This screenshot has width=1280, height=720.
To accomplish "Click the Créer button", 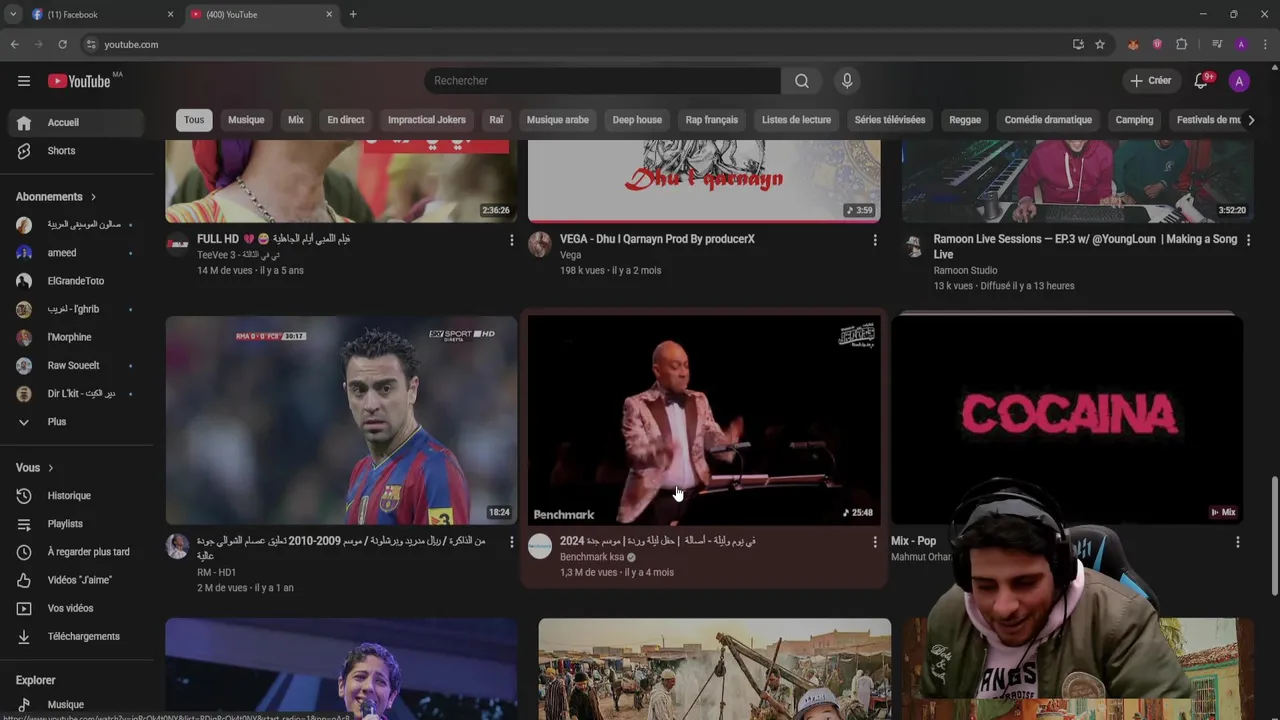I will 1151,81.
